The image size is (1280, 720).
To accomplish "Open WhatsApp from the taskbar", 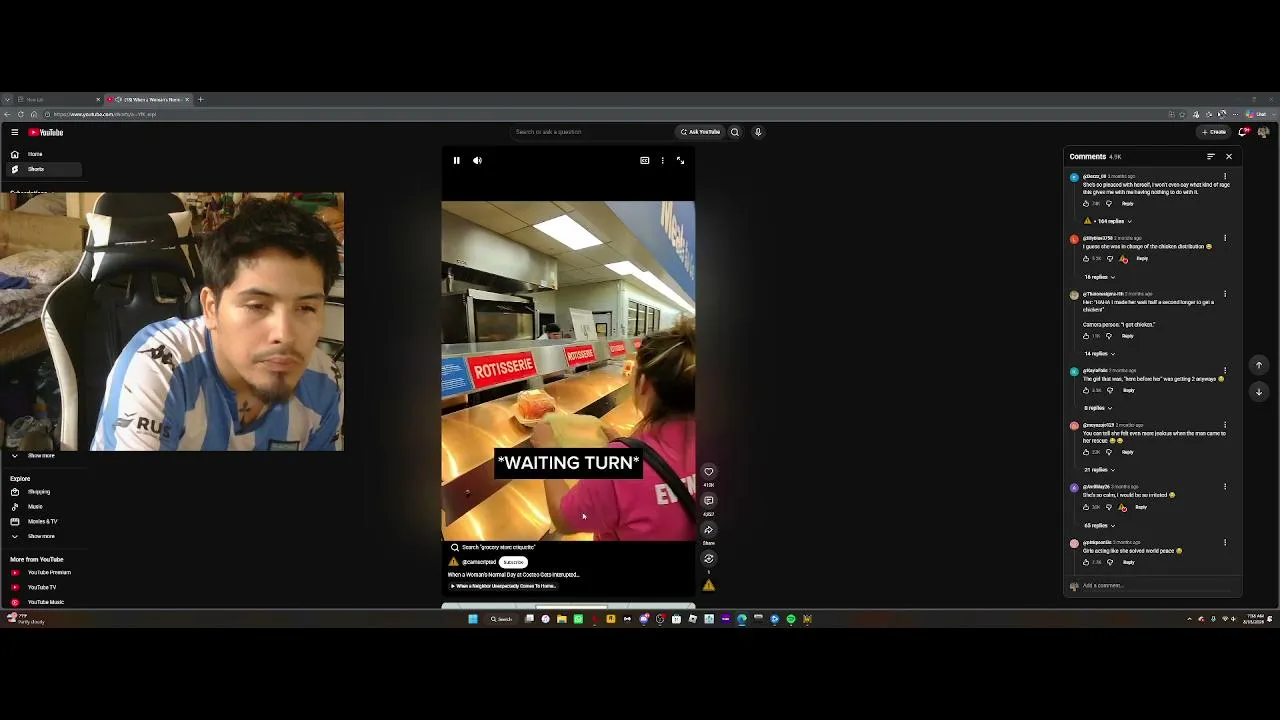I will (578, 619).
